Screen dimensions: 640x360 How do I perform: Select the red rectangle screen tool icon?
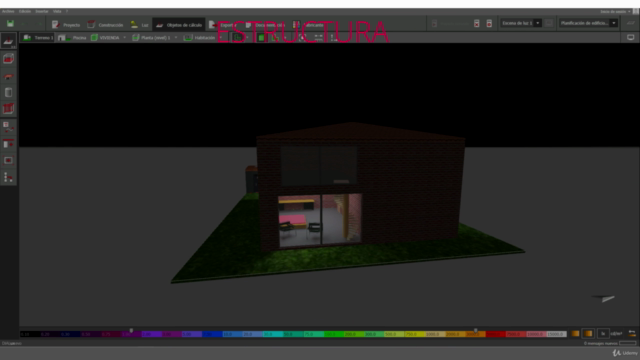9,160
